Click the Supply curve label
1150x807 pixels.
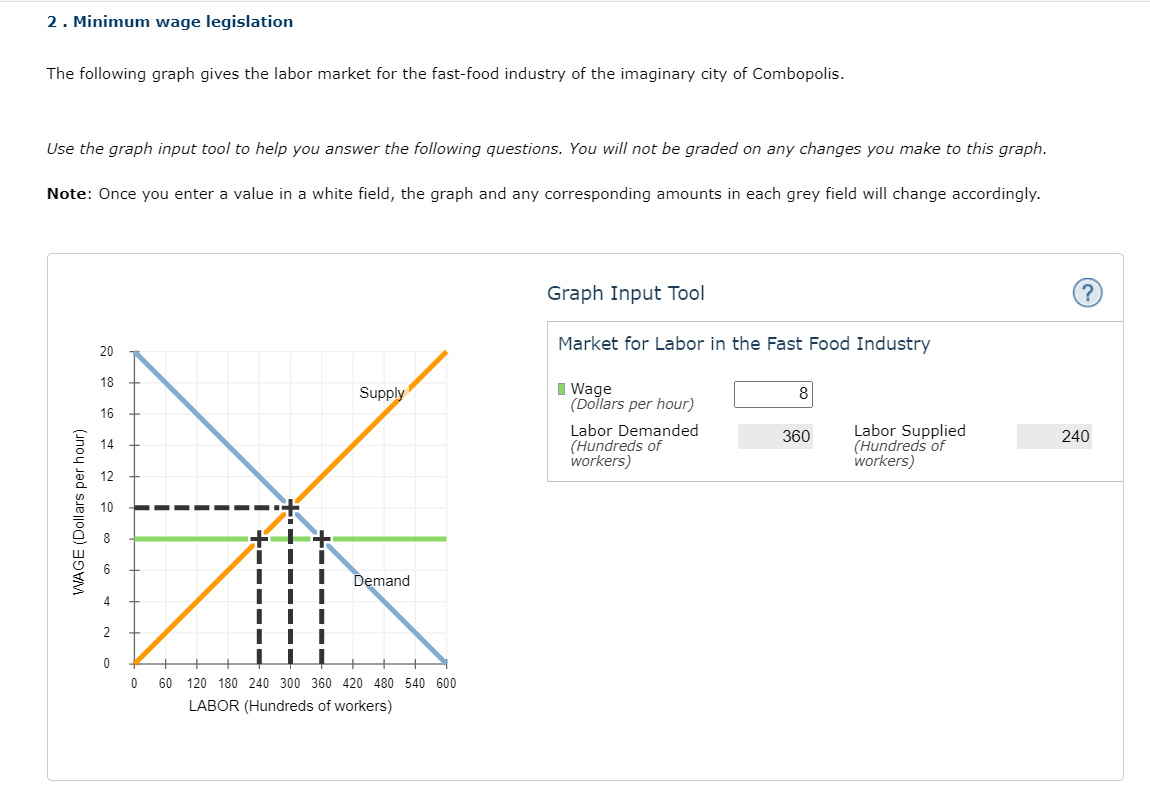pos(381,392)
